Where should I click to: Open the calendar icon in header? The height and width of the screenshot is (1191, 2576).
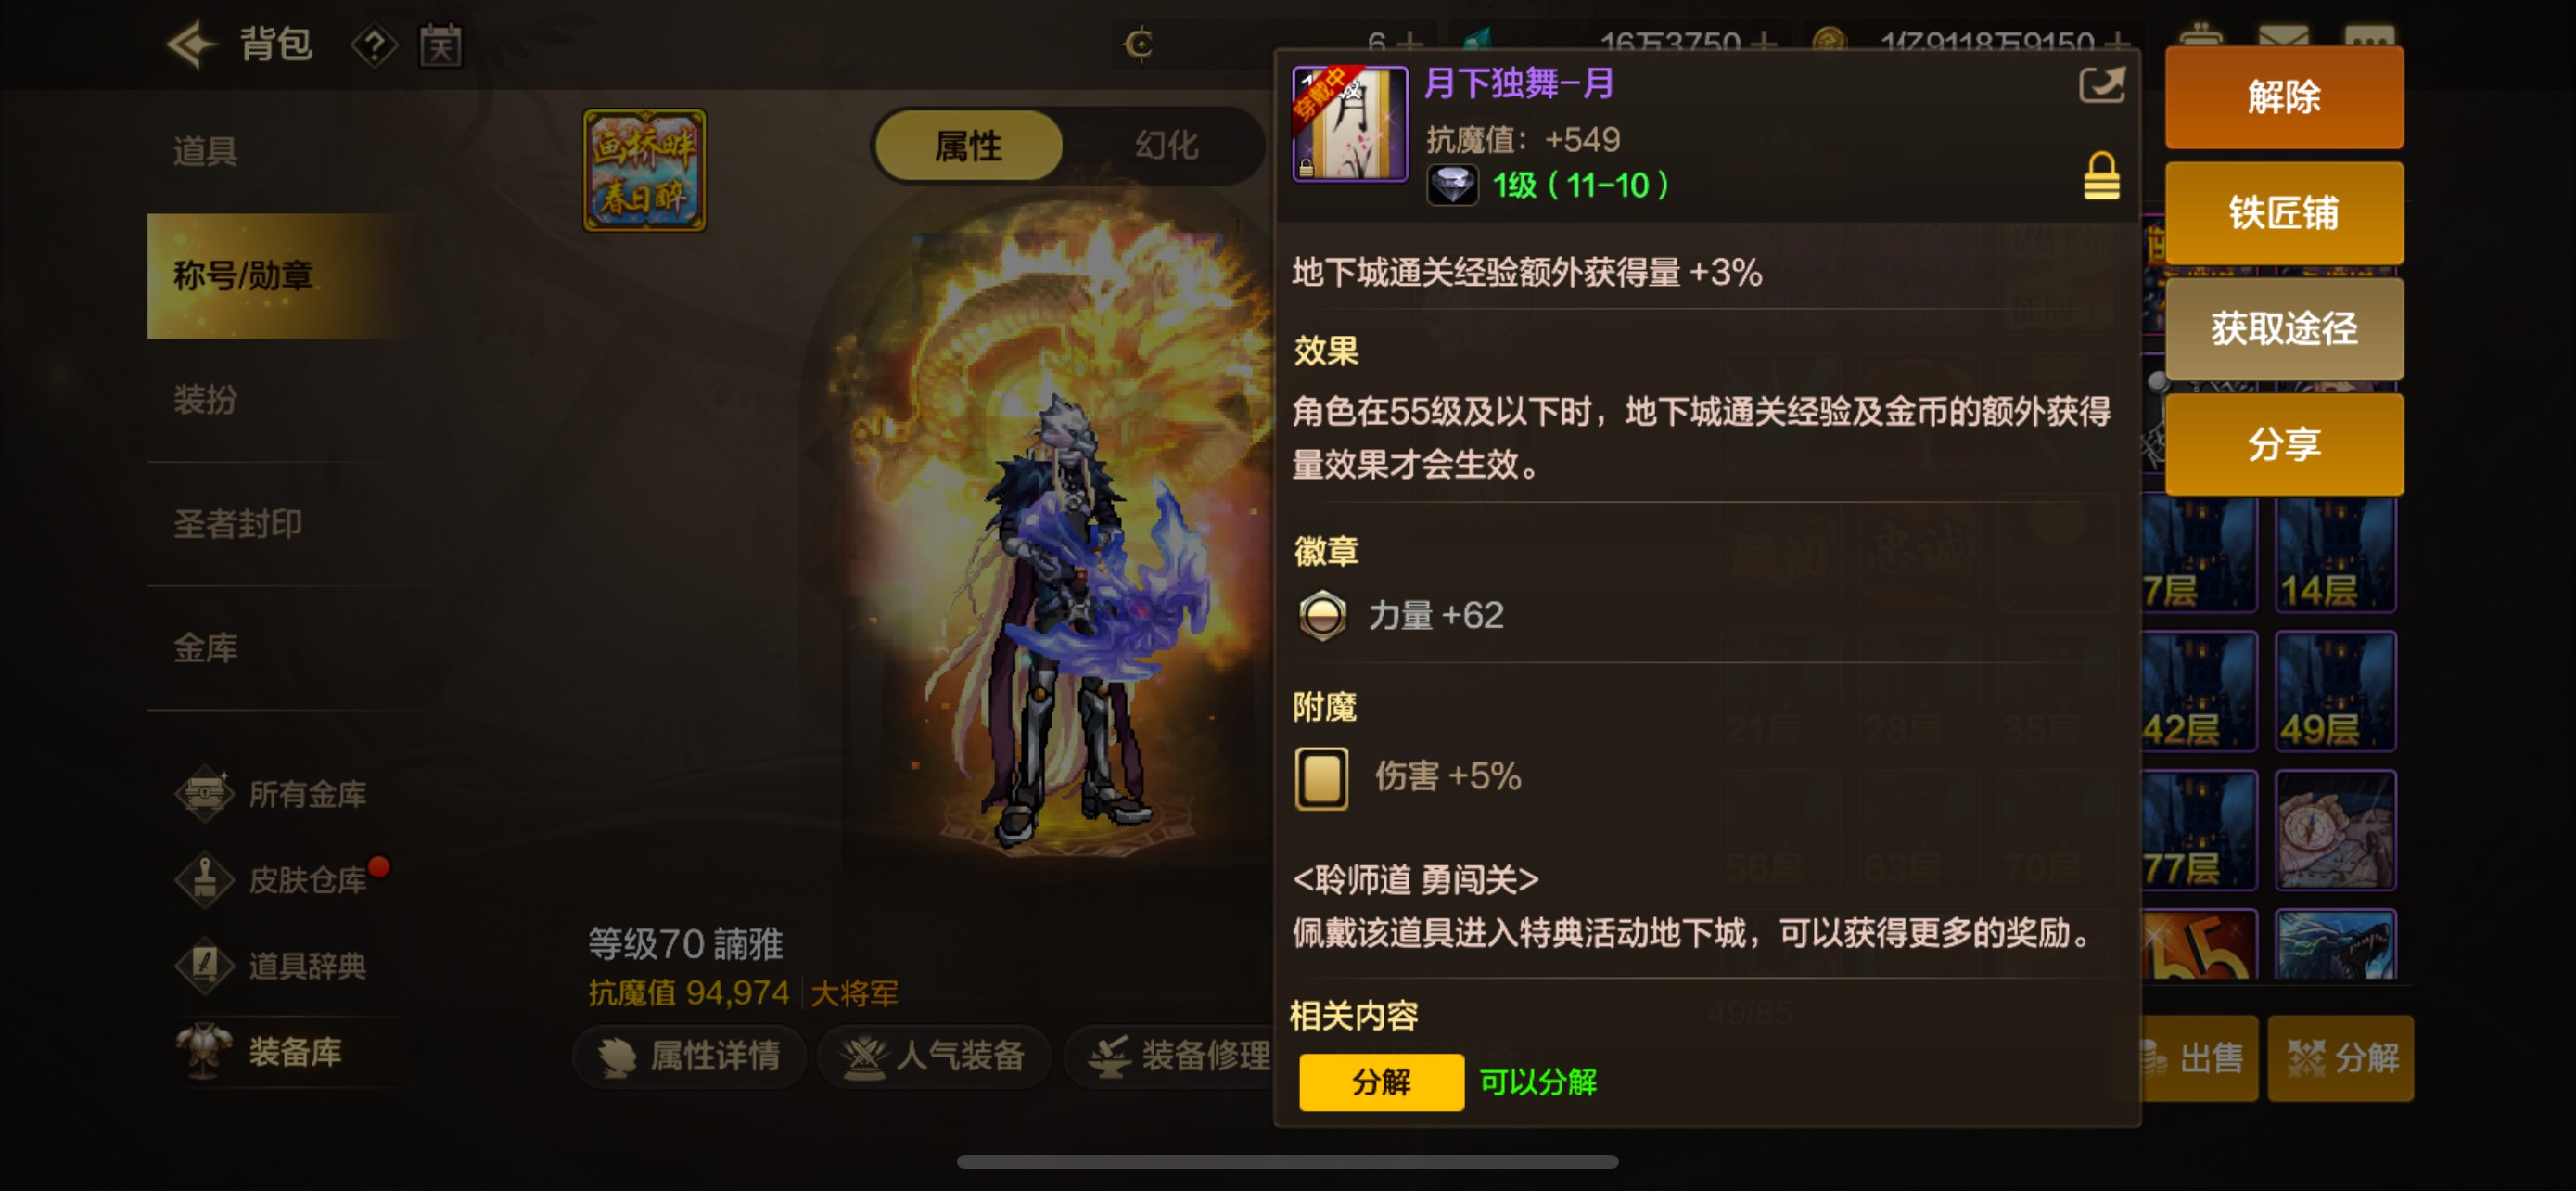pos(440,46)
